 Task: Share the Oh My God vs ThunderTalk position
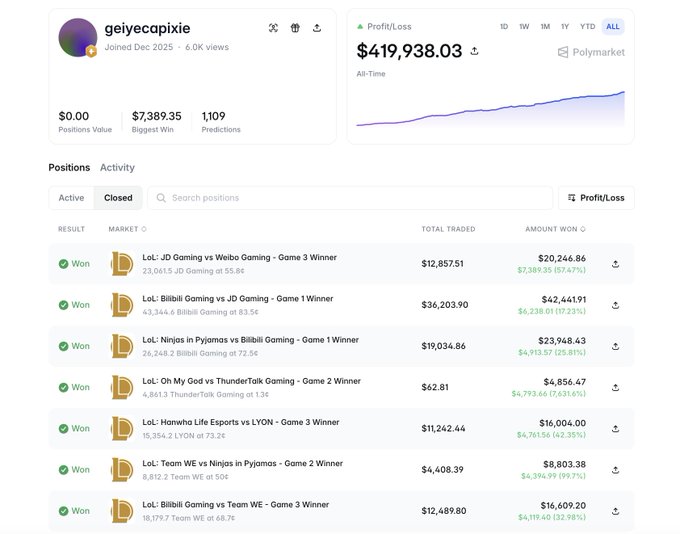tap(615, 387)
